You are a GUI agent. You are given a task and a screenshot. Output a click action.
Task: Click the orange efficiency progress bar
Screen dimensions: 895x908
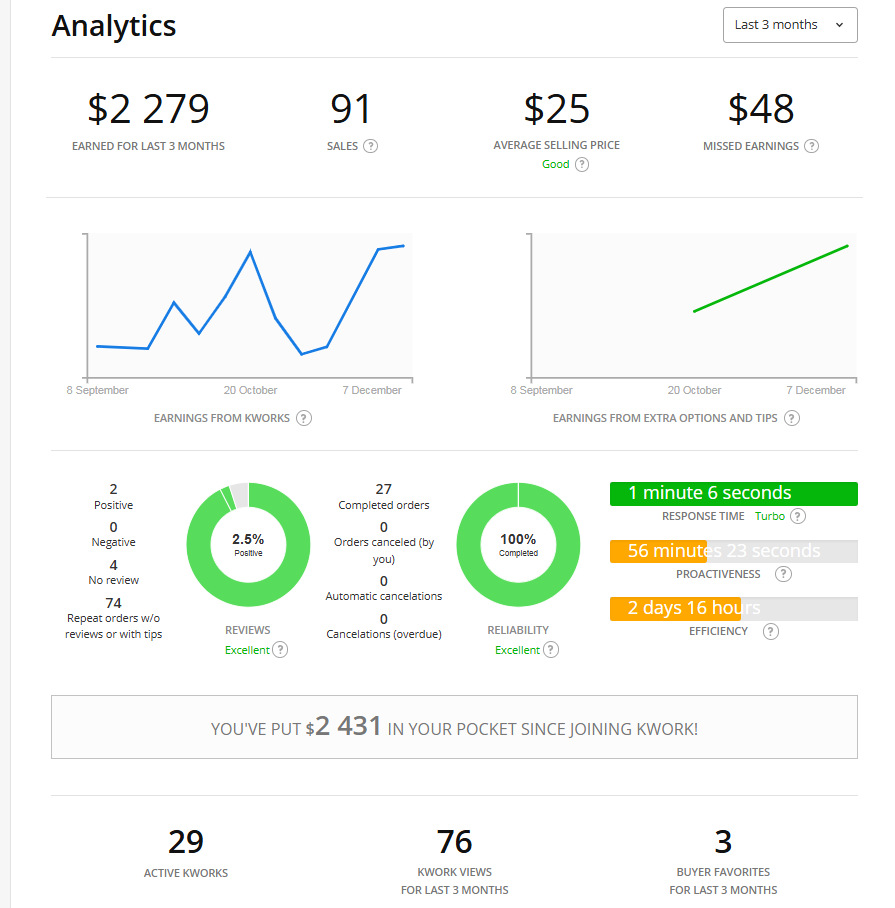675,608
